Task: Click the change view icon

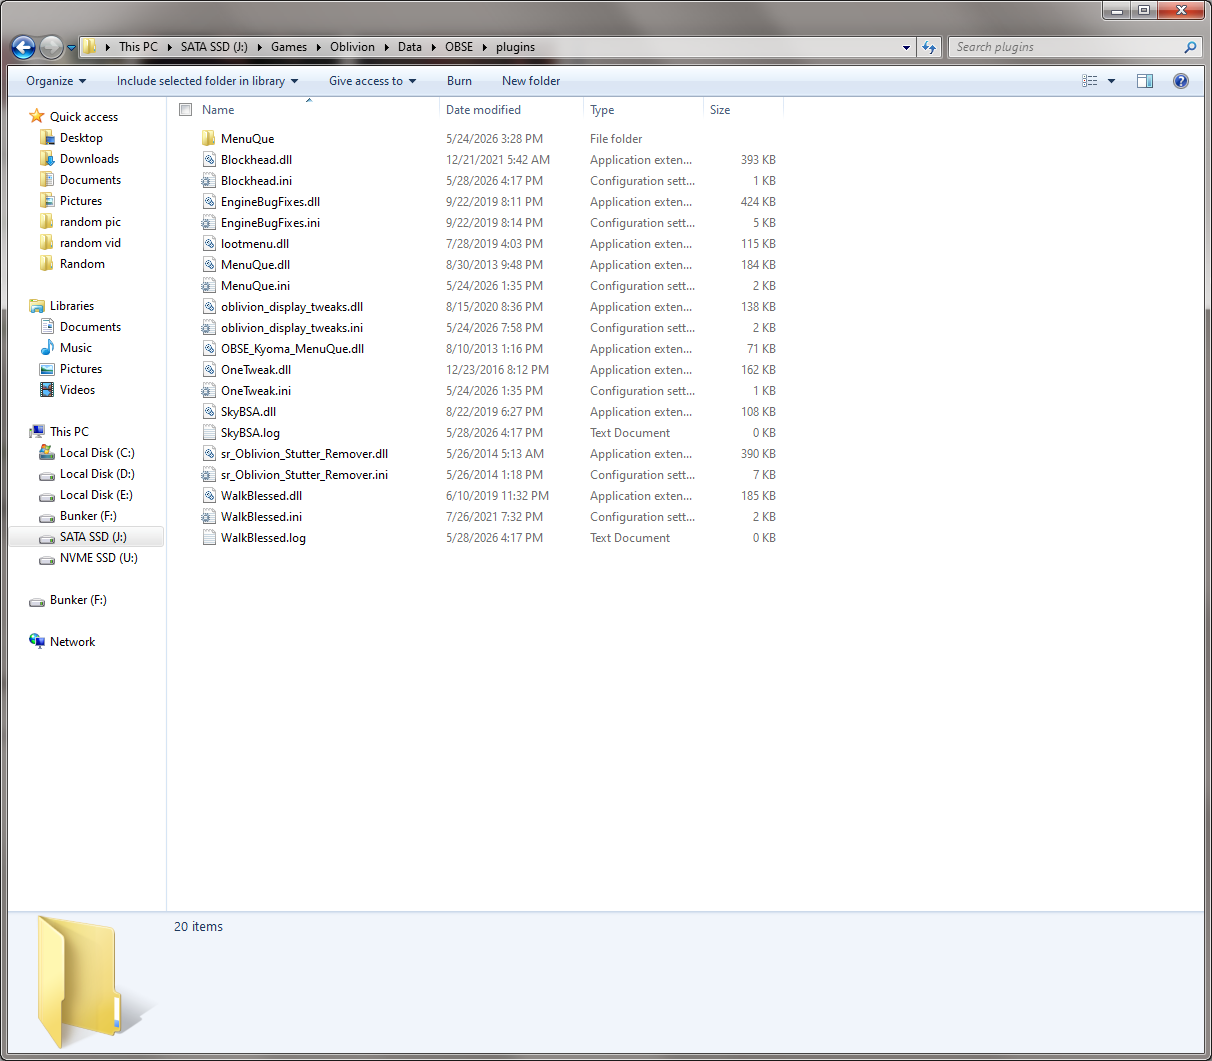Action: [x=1090, y=81]
